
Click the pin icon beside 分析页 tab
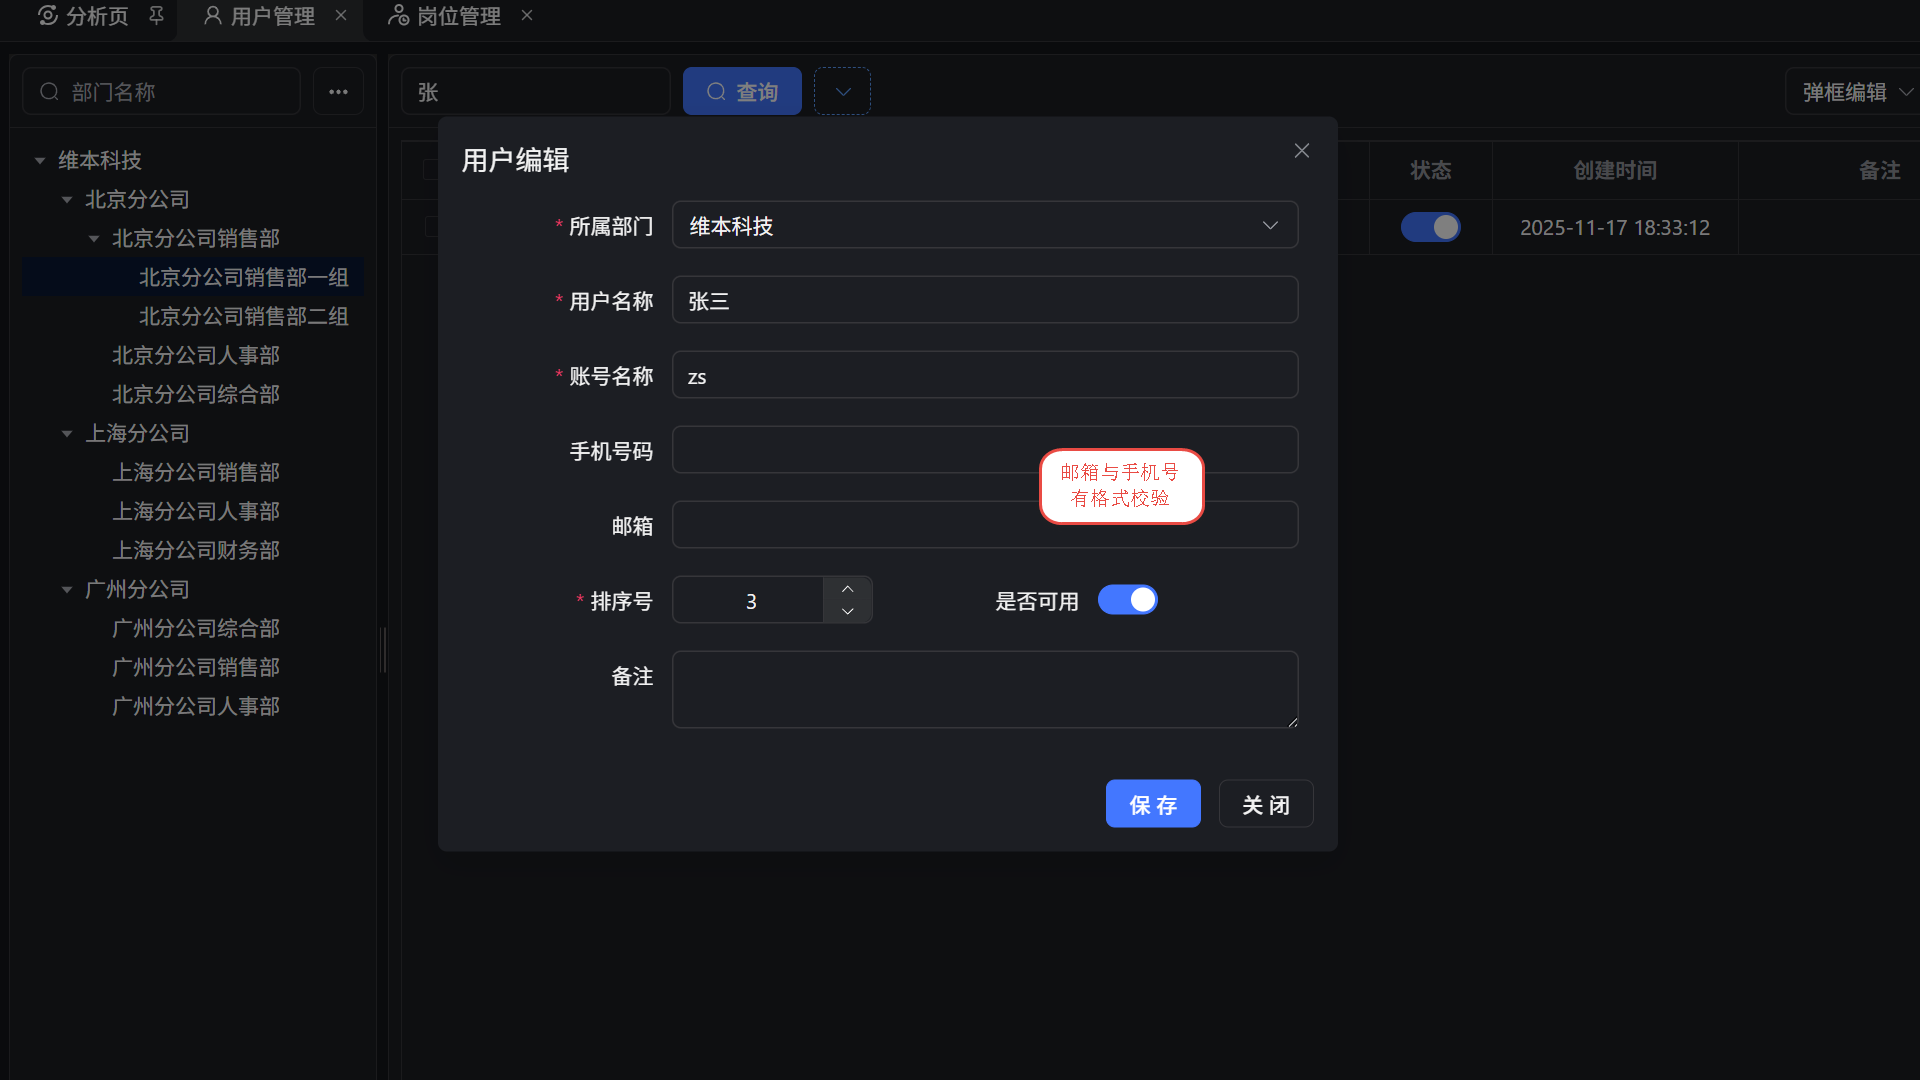click(156, 16)
